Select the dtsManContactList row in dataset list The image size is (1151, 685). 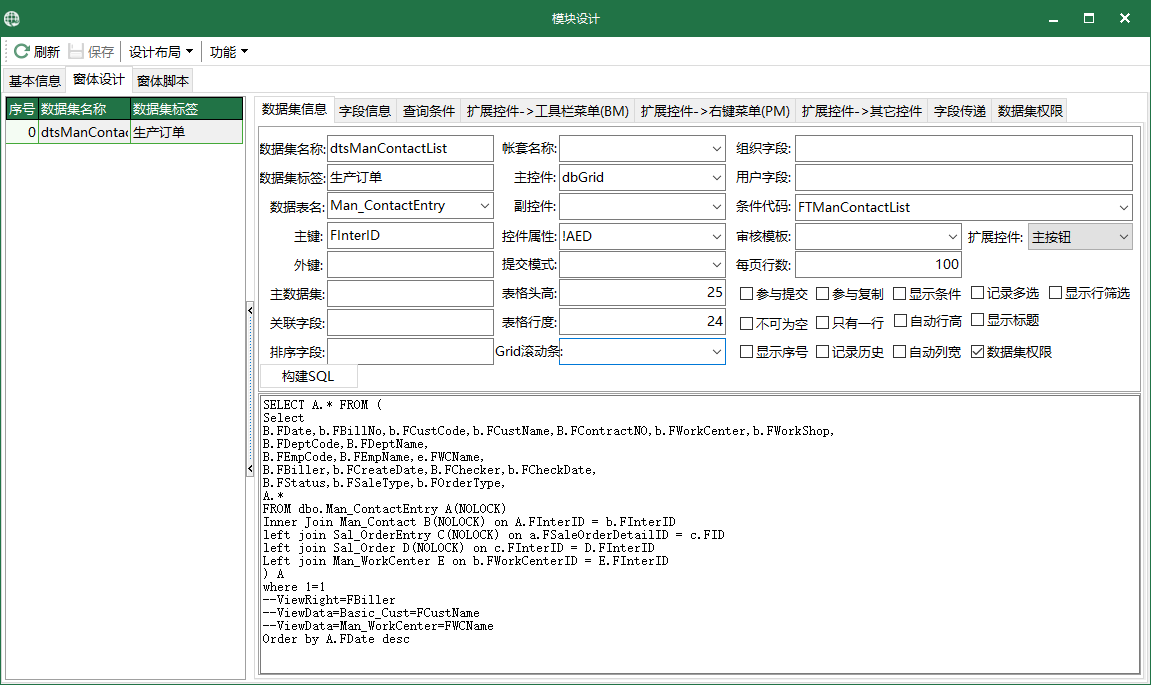pyautogui.click(x=124, y=132)
